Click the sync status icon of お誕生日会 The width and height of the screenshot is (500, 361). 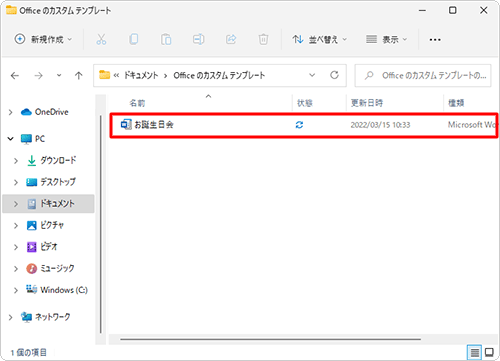[x=299, y=125]
